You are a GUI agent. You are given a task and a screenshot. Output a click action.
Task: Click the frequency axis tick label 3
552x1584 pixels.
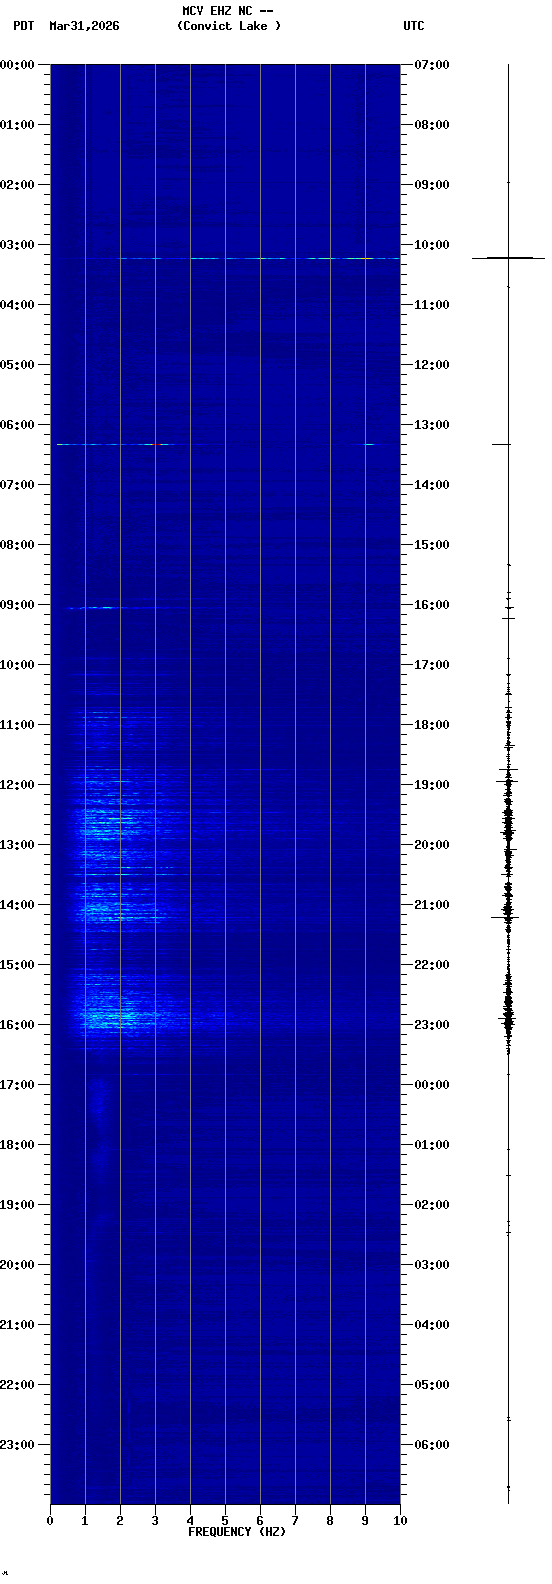click(x=155, y=1521)
